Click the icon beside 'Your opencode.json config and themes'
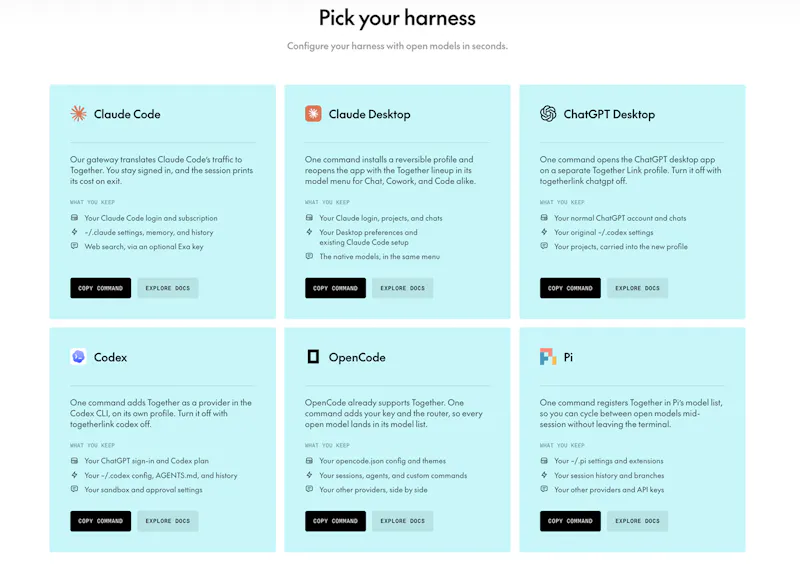The height and width of the screenshot is (586, 800). coord(309,461)
